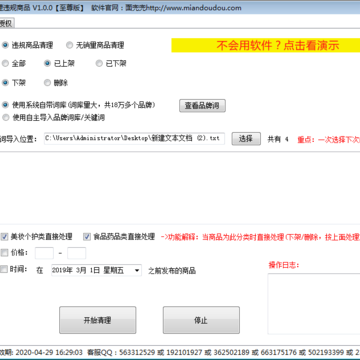This screenshot has width=360, height=360.
Task: Click the 功能解释 red explanation text
Action: (261, 237)
